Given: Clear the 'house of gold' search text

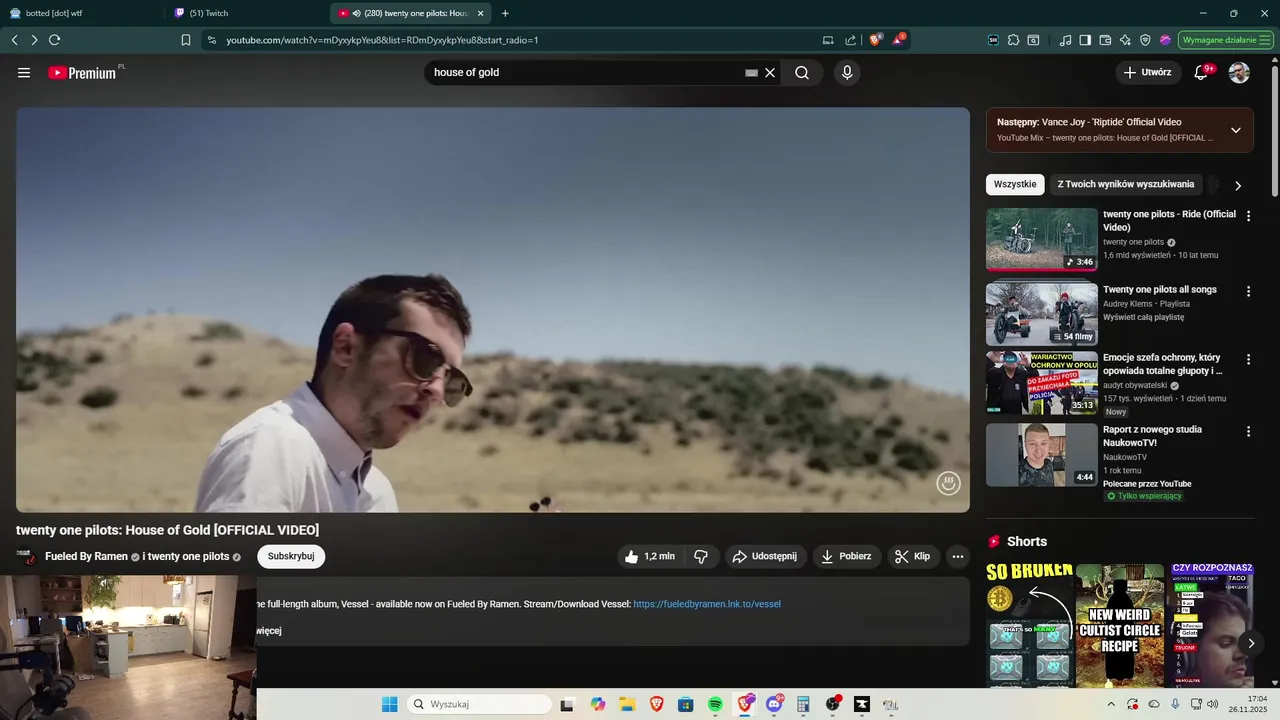Looking at the screenshot, I should coord(770,73).
